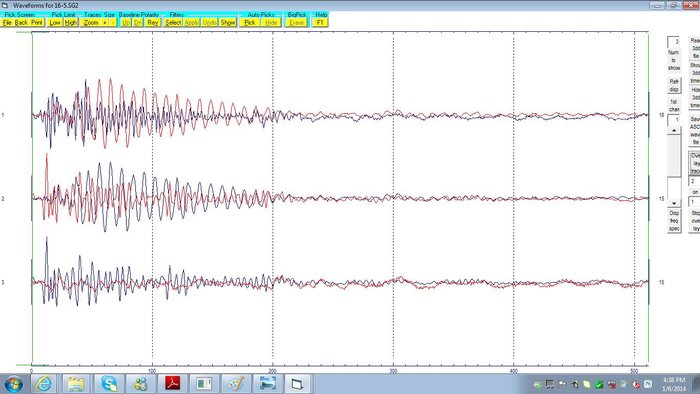Open the Paint palette taskbar icon
Image resolution: width=700 pixels, height=394 pixels.
[x=236, y=384]
